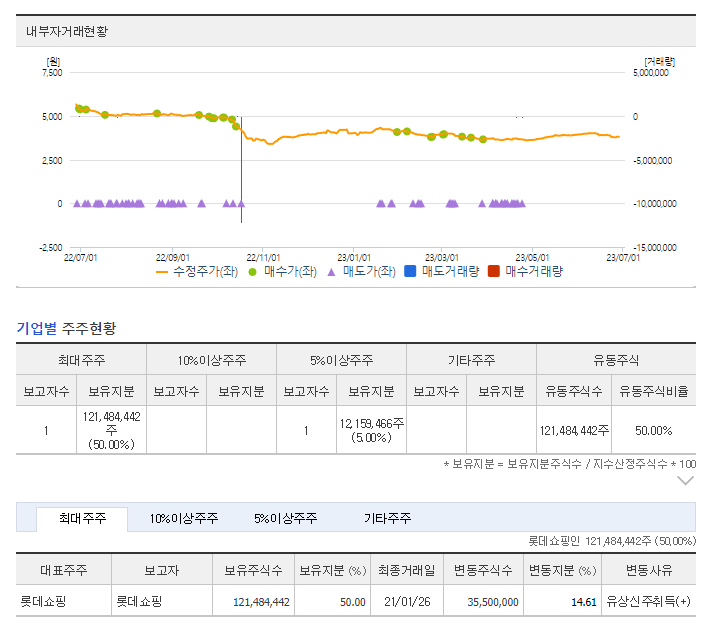Click the 최대주주 column group header
Screen dimensions: 711x624
tap(81, 360)
